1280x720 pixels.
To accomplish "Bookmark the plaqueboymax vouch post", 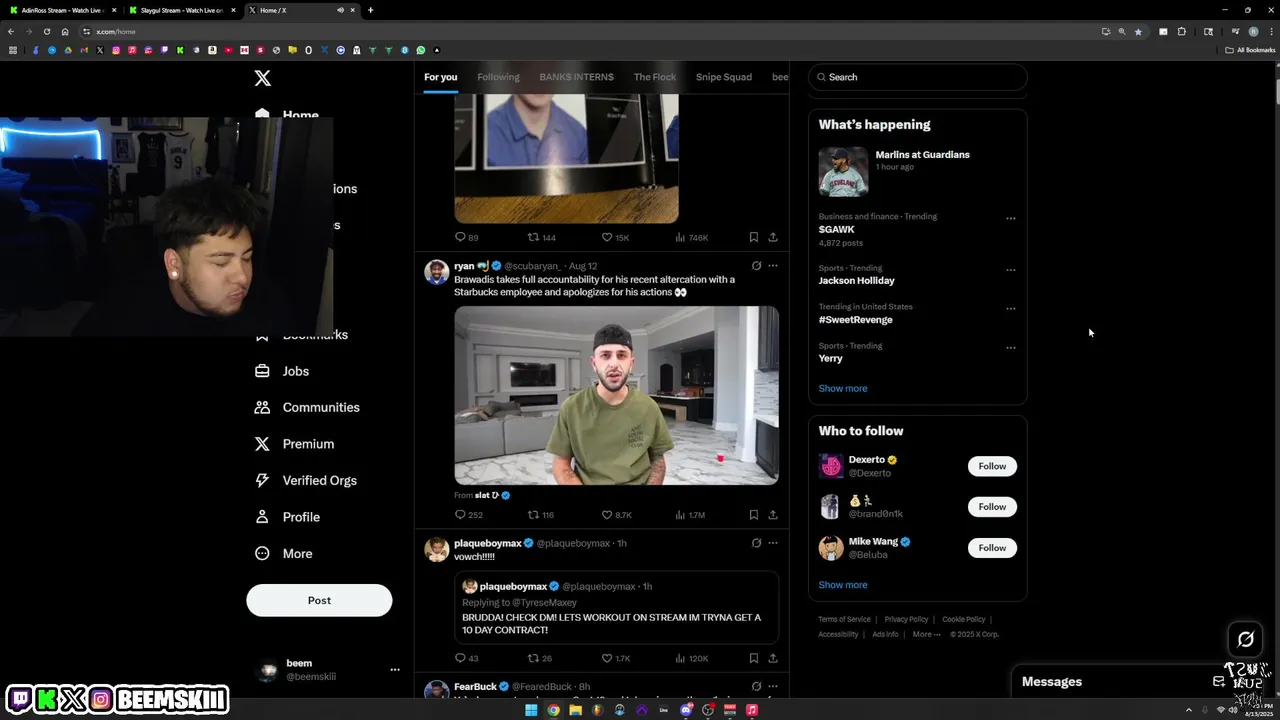I will point(753,658).
